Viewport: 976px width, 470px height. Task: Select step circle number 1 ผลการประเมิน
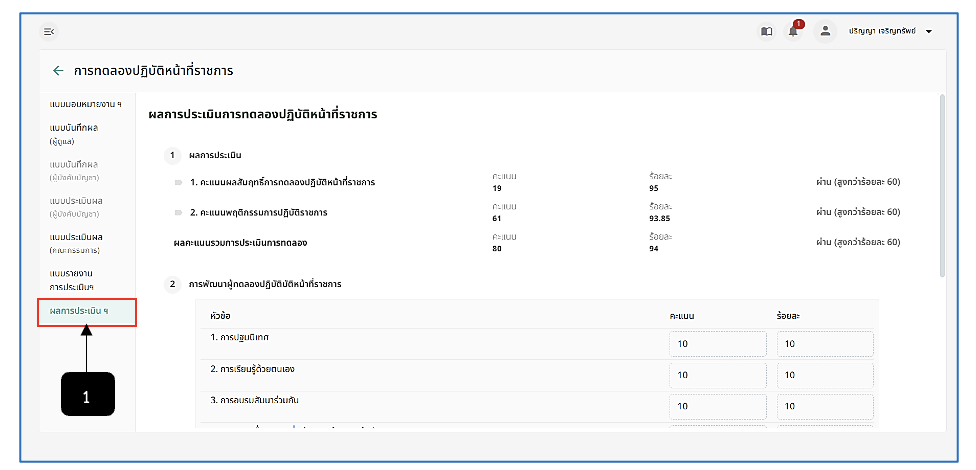(x=172, y=156)
